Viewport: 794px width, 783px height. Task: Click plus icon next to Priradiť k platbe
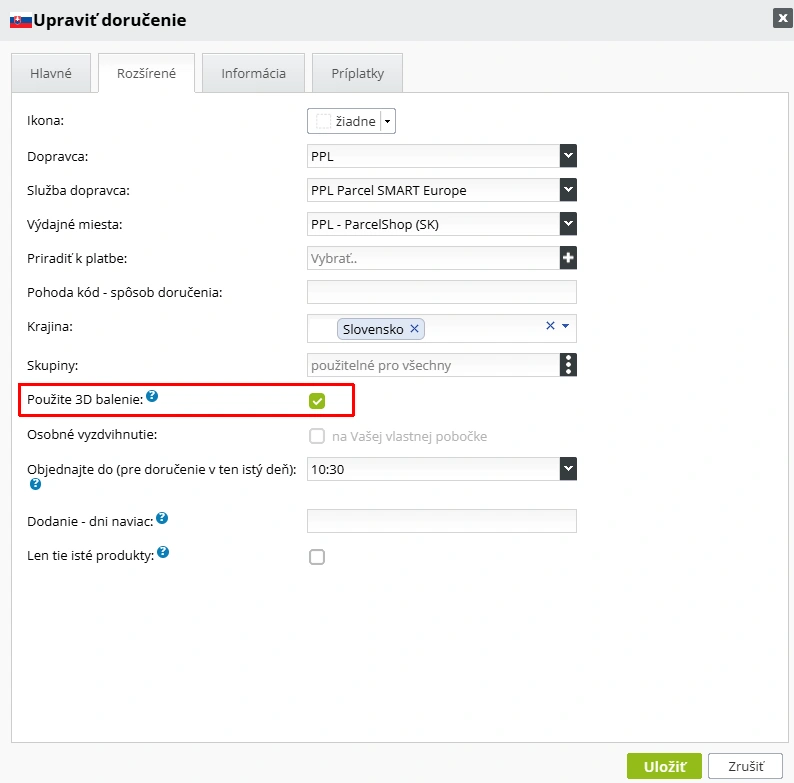click(568, 258)
